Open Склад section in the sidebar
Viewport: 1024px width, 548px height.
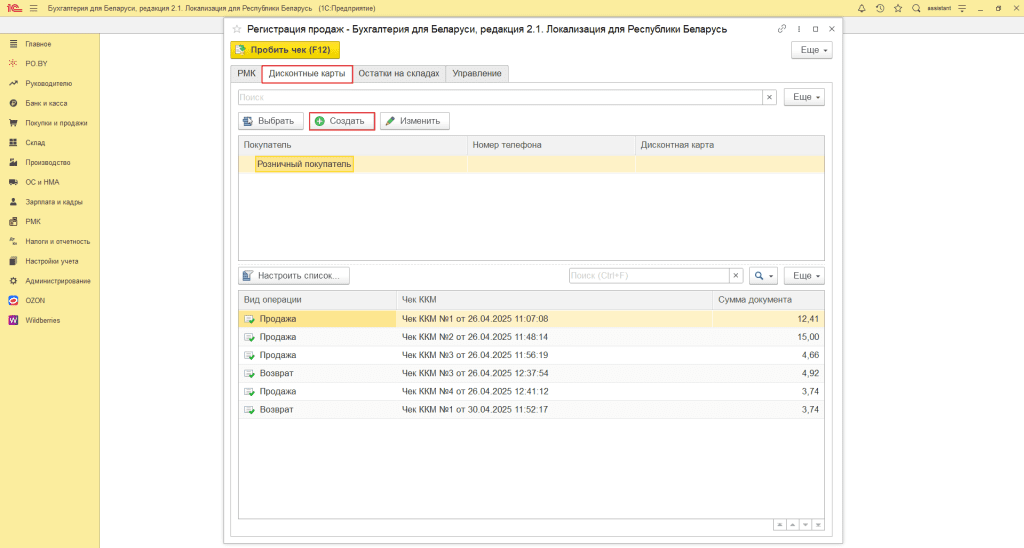(x=35, y=142)
